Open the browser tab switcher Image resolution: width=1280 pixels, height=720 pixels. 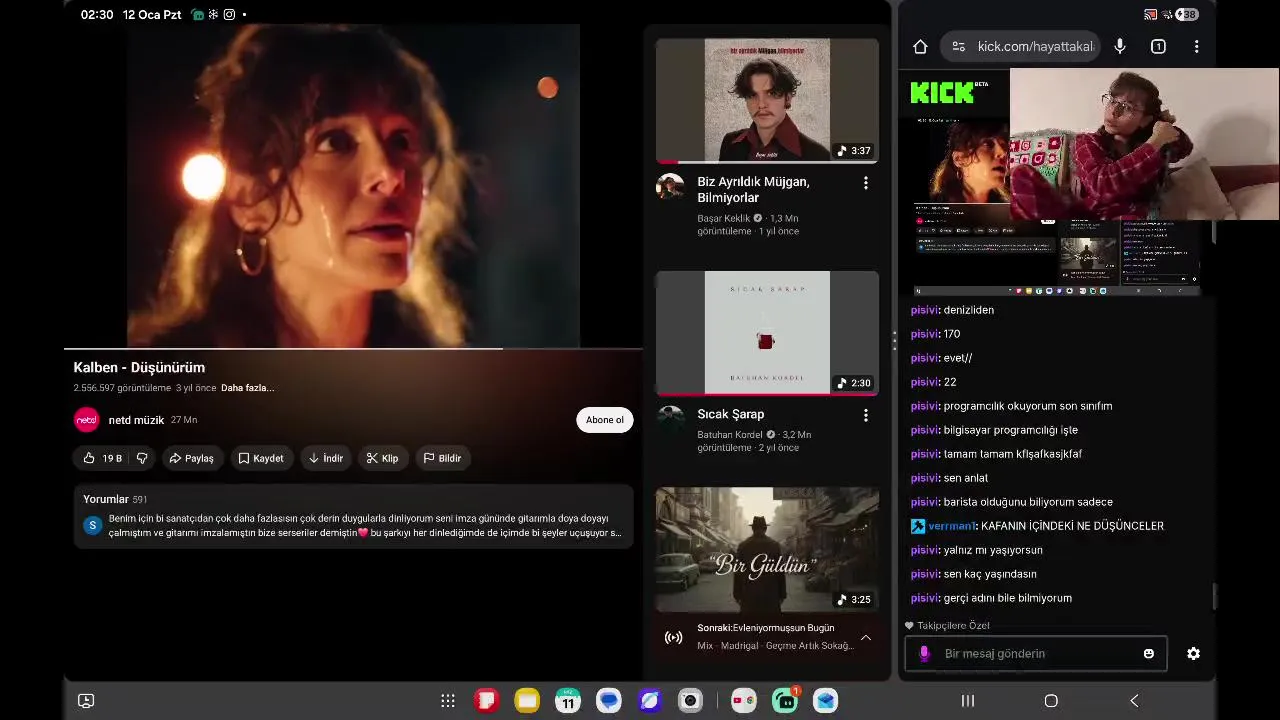1158,46
